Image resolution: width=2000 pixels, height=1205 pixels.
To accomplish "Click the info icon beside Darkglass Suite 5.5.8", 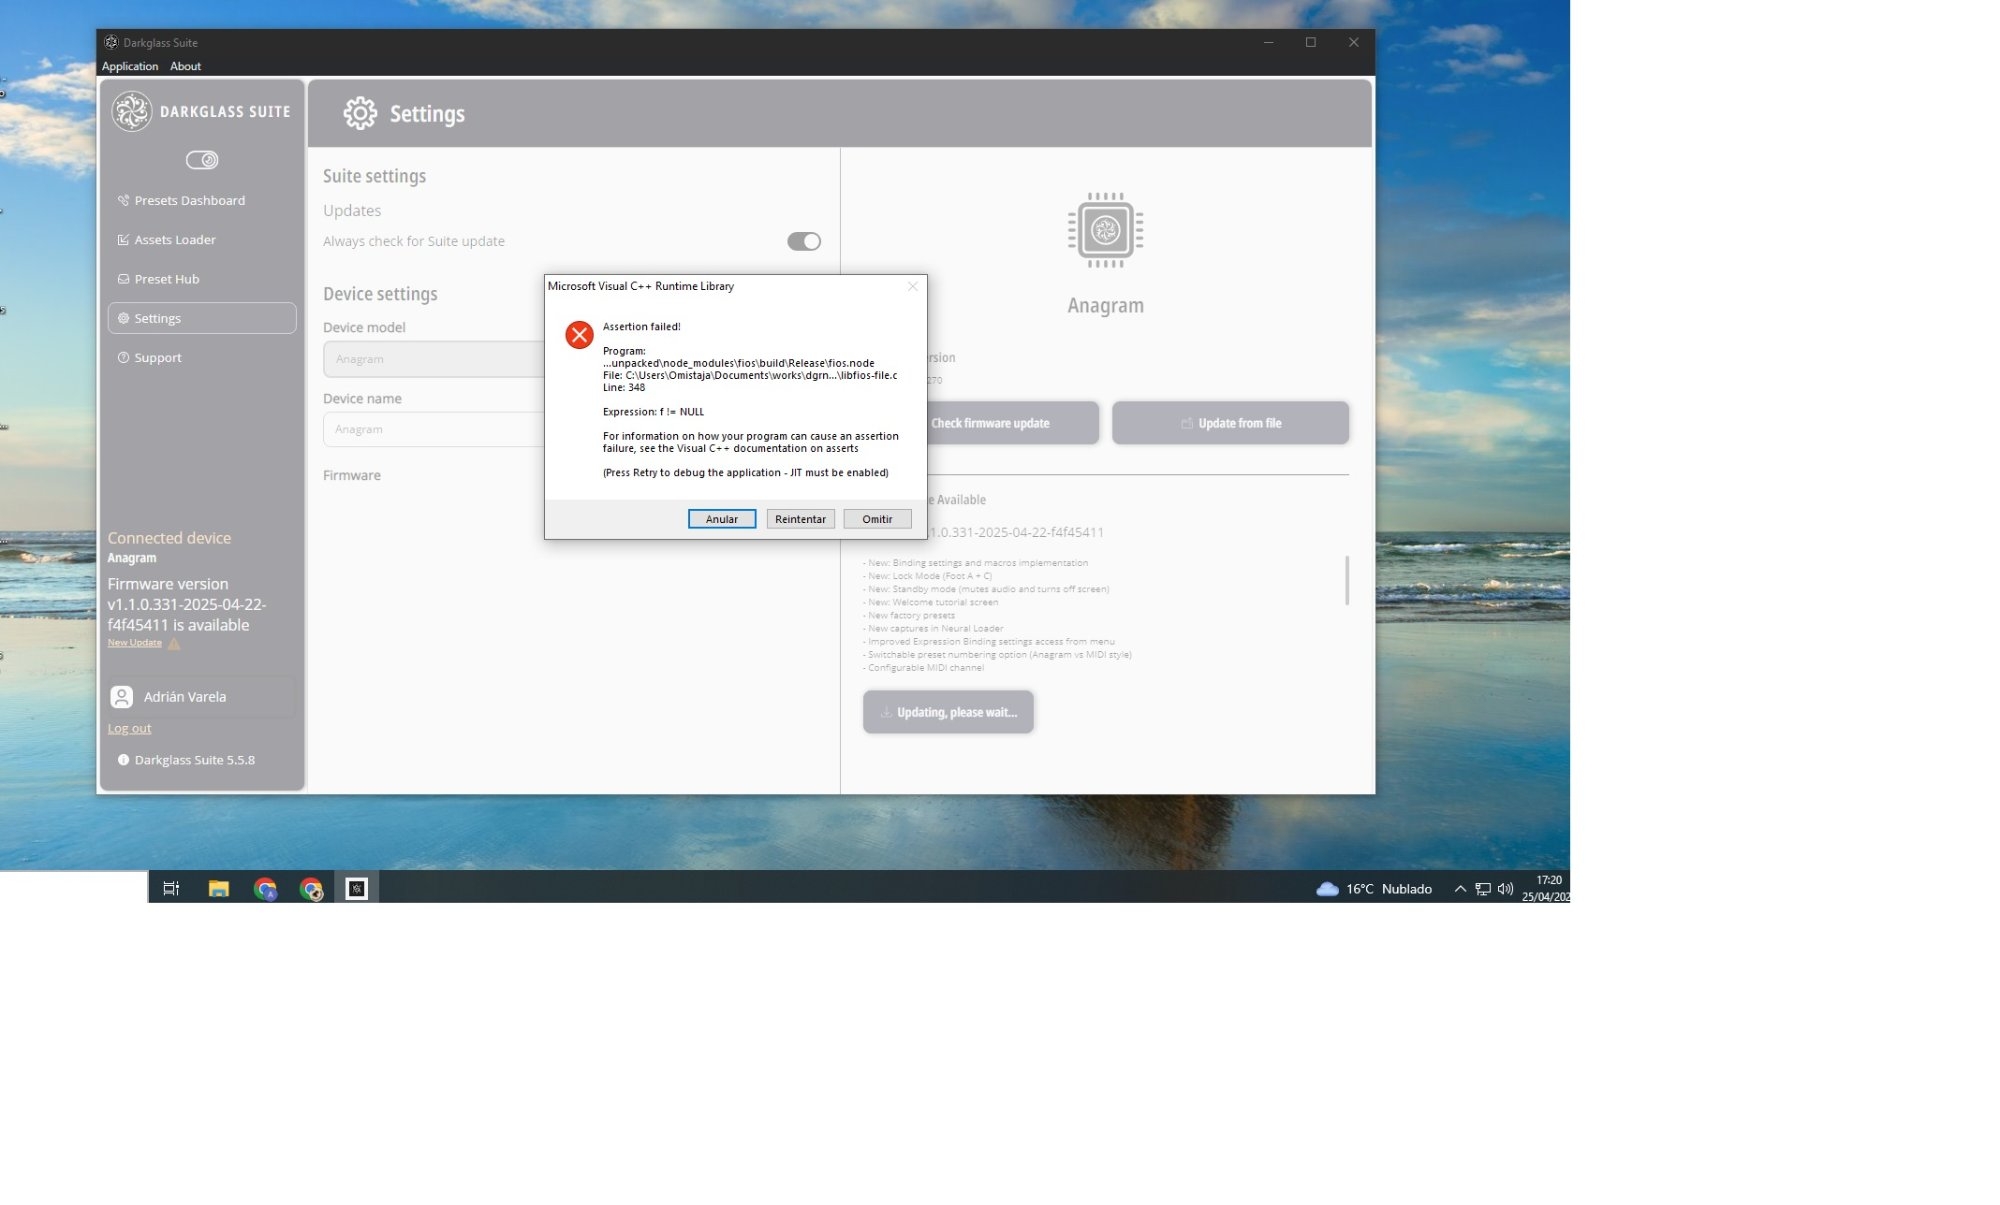I will [123, 760].
